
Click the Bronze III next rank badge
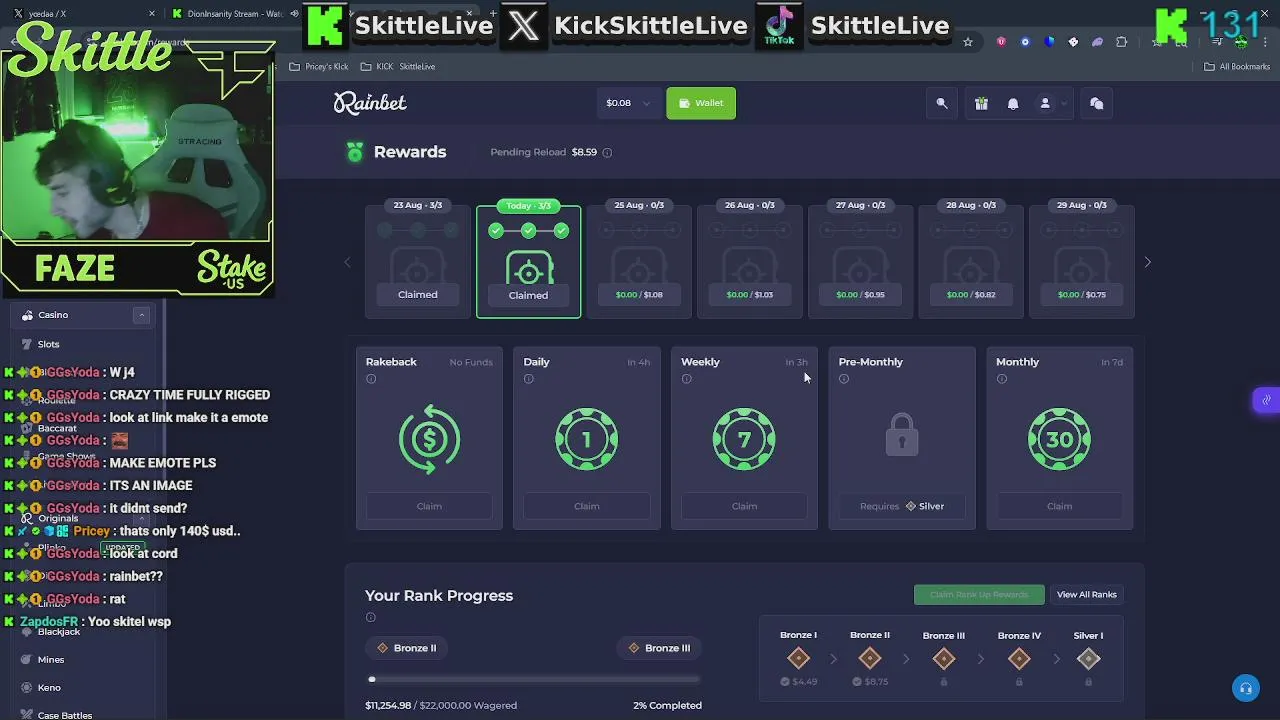tap(659, 648)
